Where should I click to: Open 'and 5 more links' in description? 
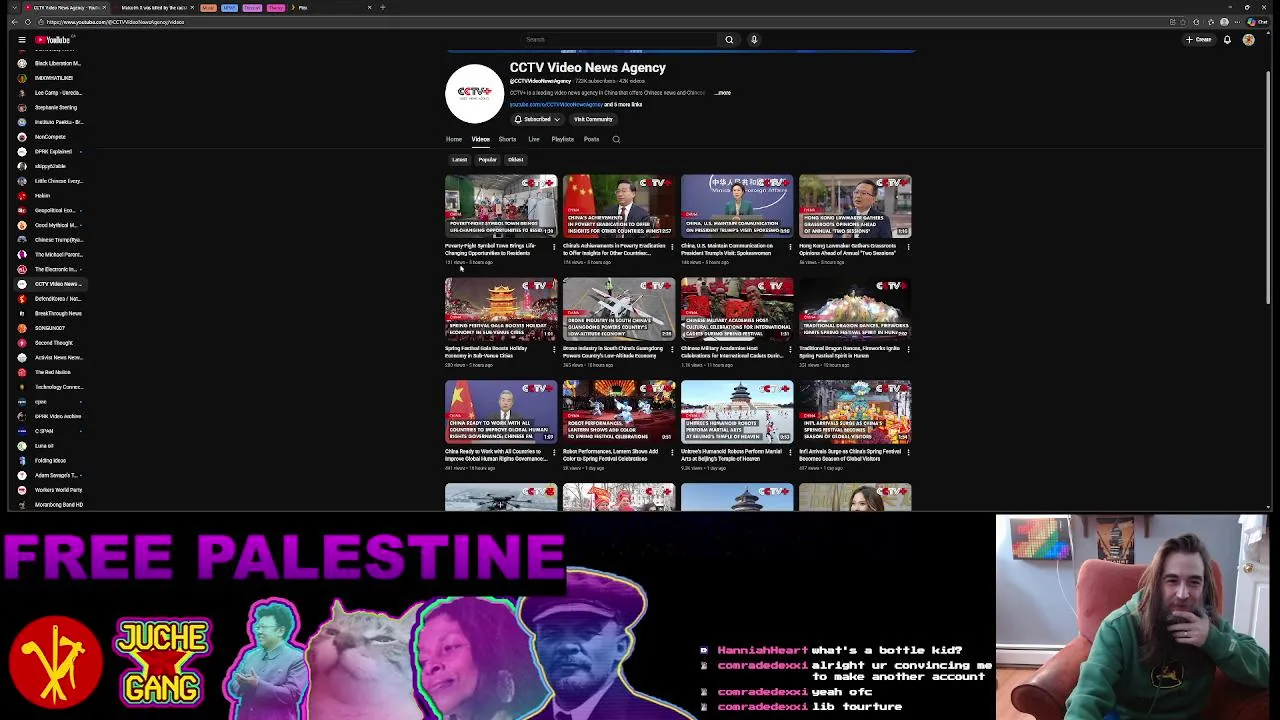coord(623,104)
